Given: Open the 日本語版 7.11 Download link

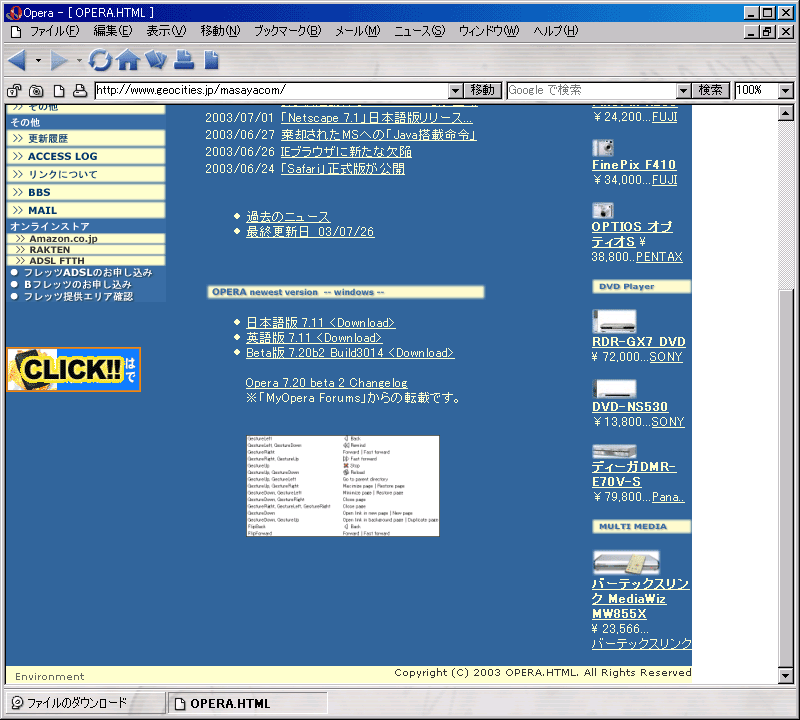Looking at the screenshot, I should click(320, 323).
